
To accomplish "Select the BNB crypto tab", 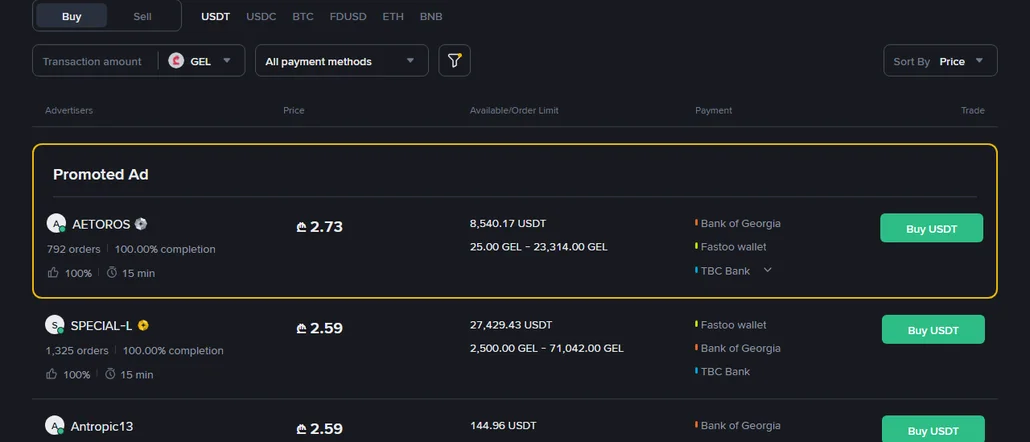I will [431, 16].
